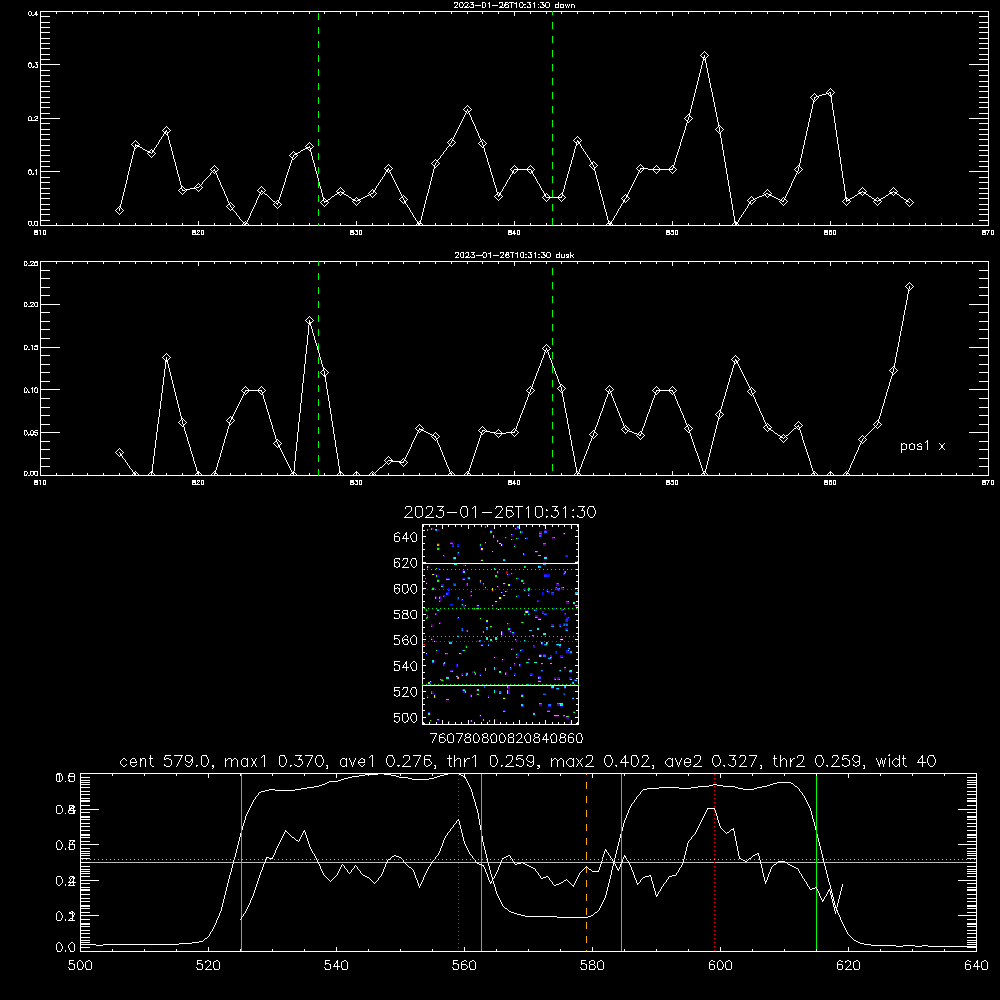Click the speckled detector image thumbnail

click(501, 624)
